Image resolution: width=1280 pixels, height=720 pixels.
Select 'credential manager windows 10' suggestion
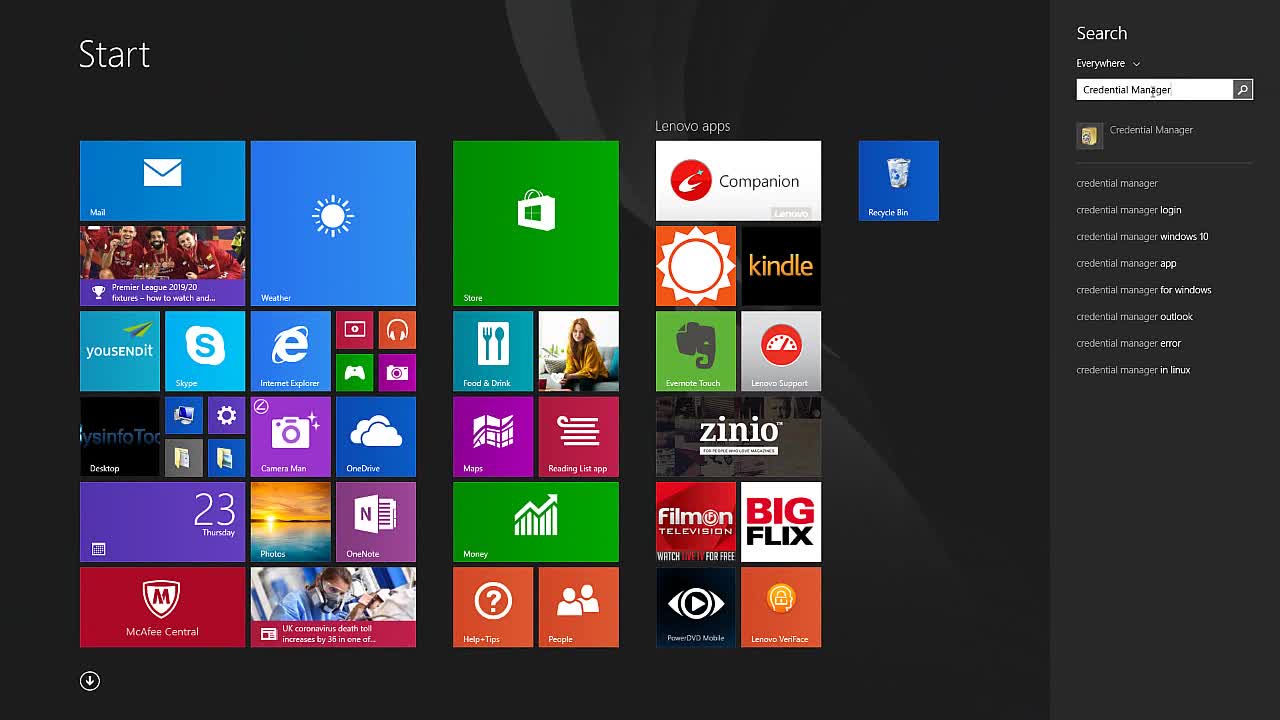(x=1142, y=237)
